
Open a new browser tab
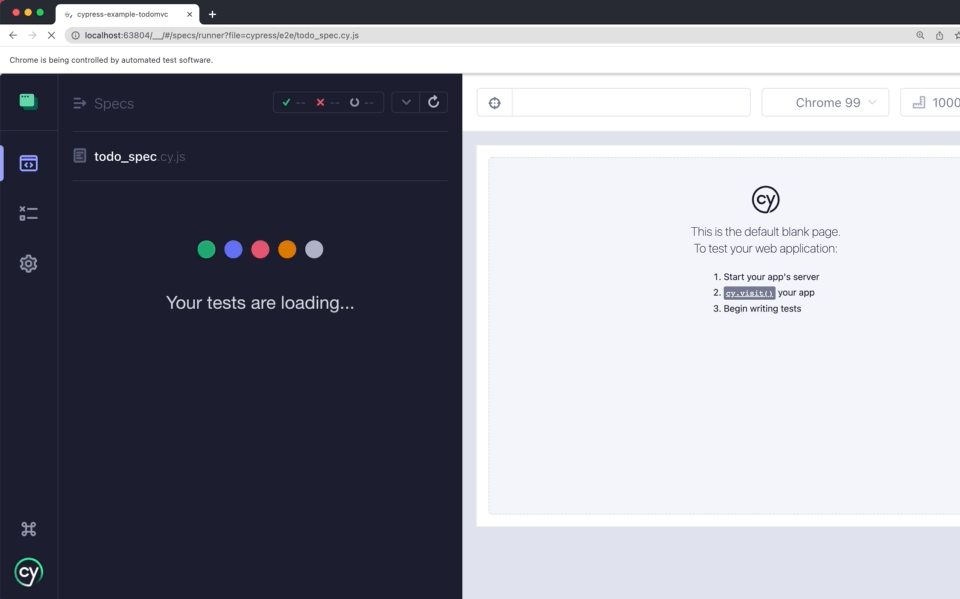(212, 14)
